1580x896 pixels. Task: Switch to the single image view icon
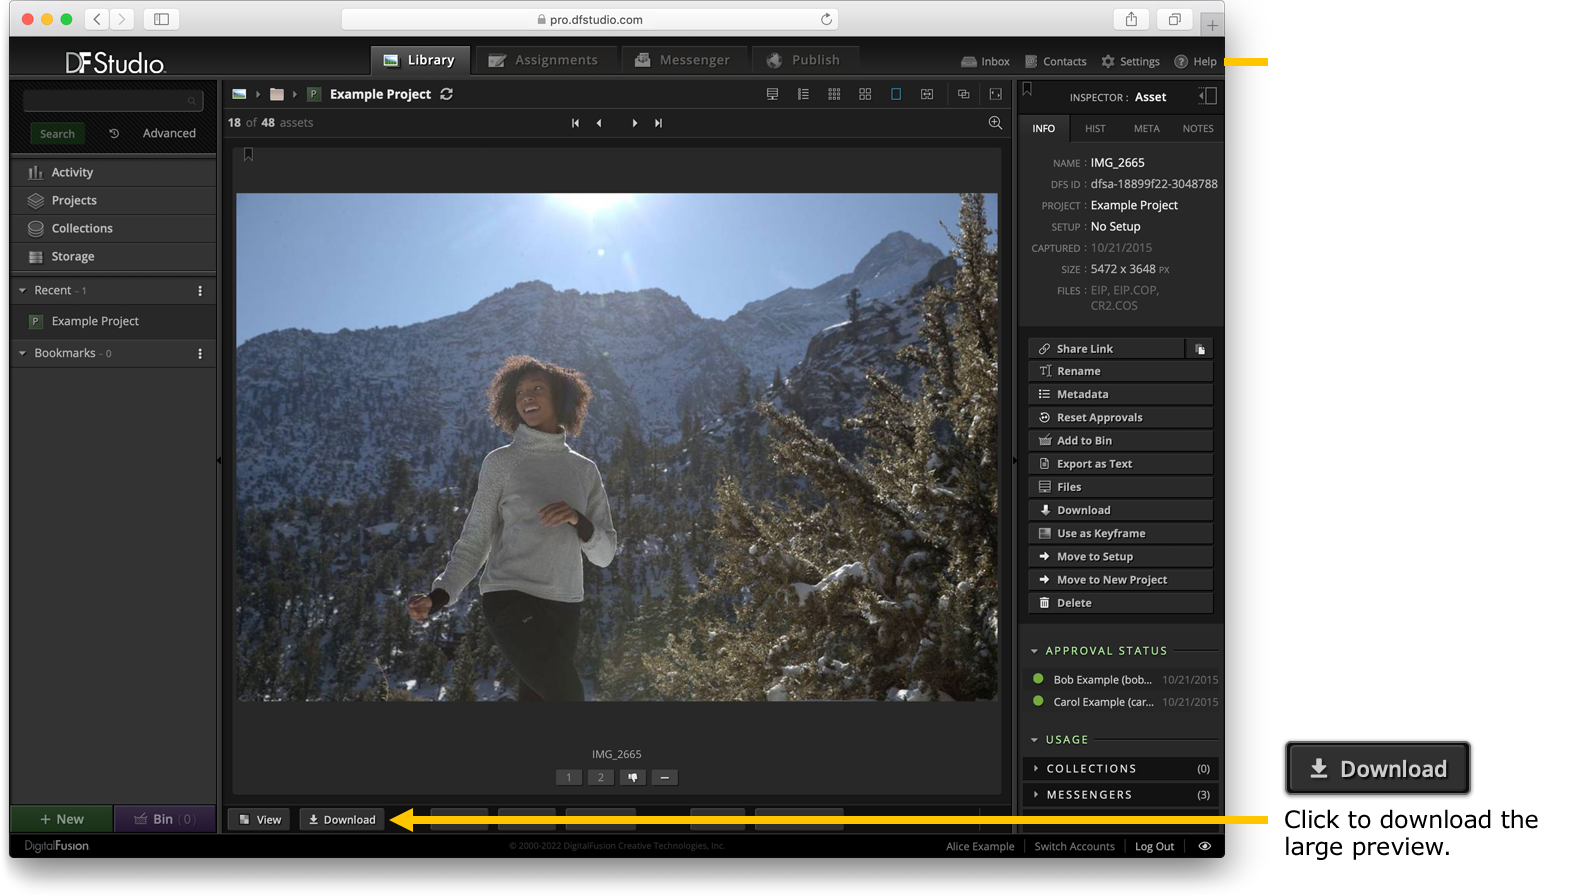click(x=896, y=94)
